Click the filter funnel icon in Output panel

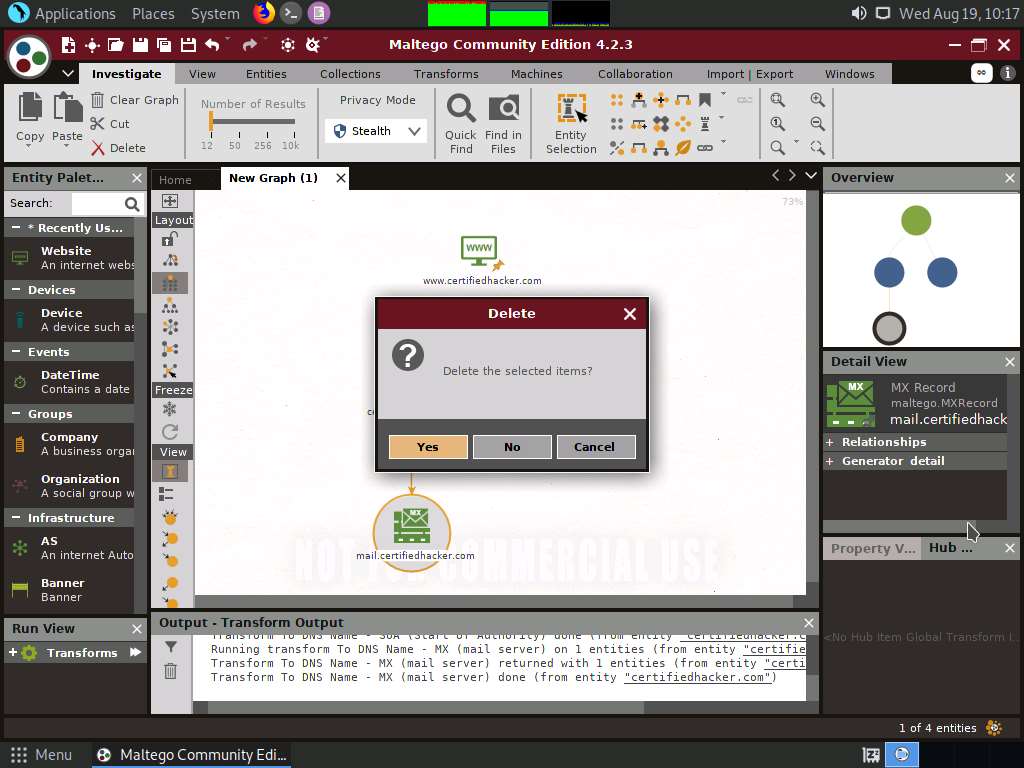170,647
